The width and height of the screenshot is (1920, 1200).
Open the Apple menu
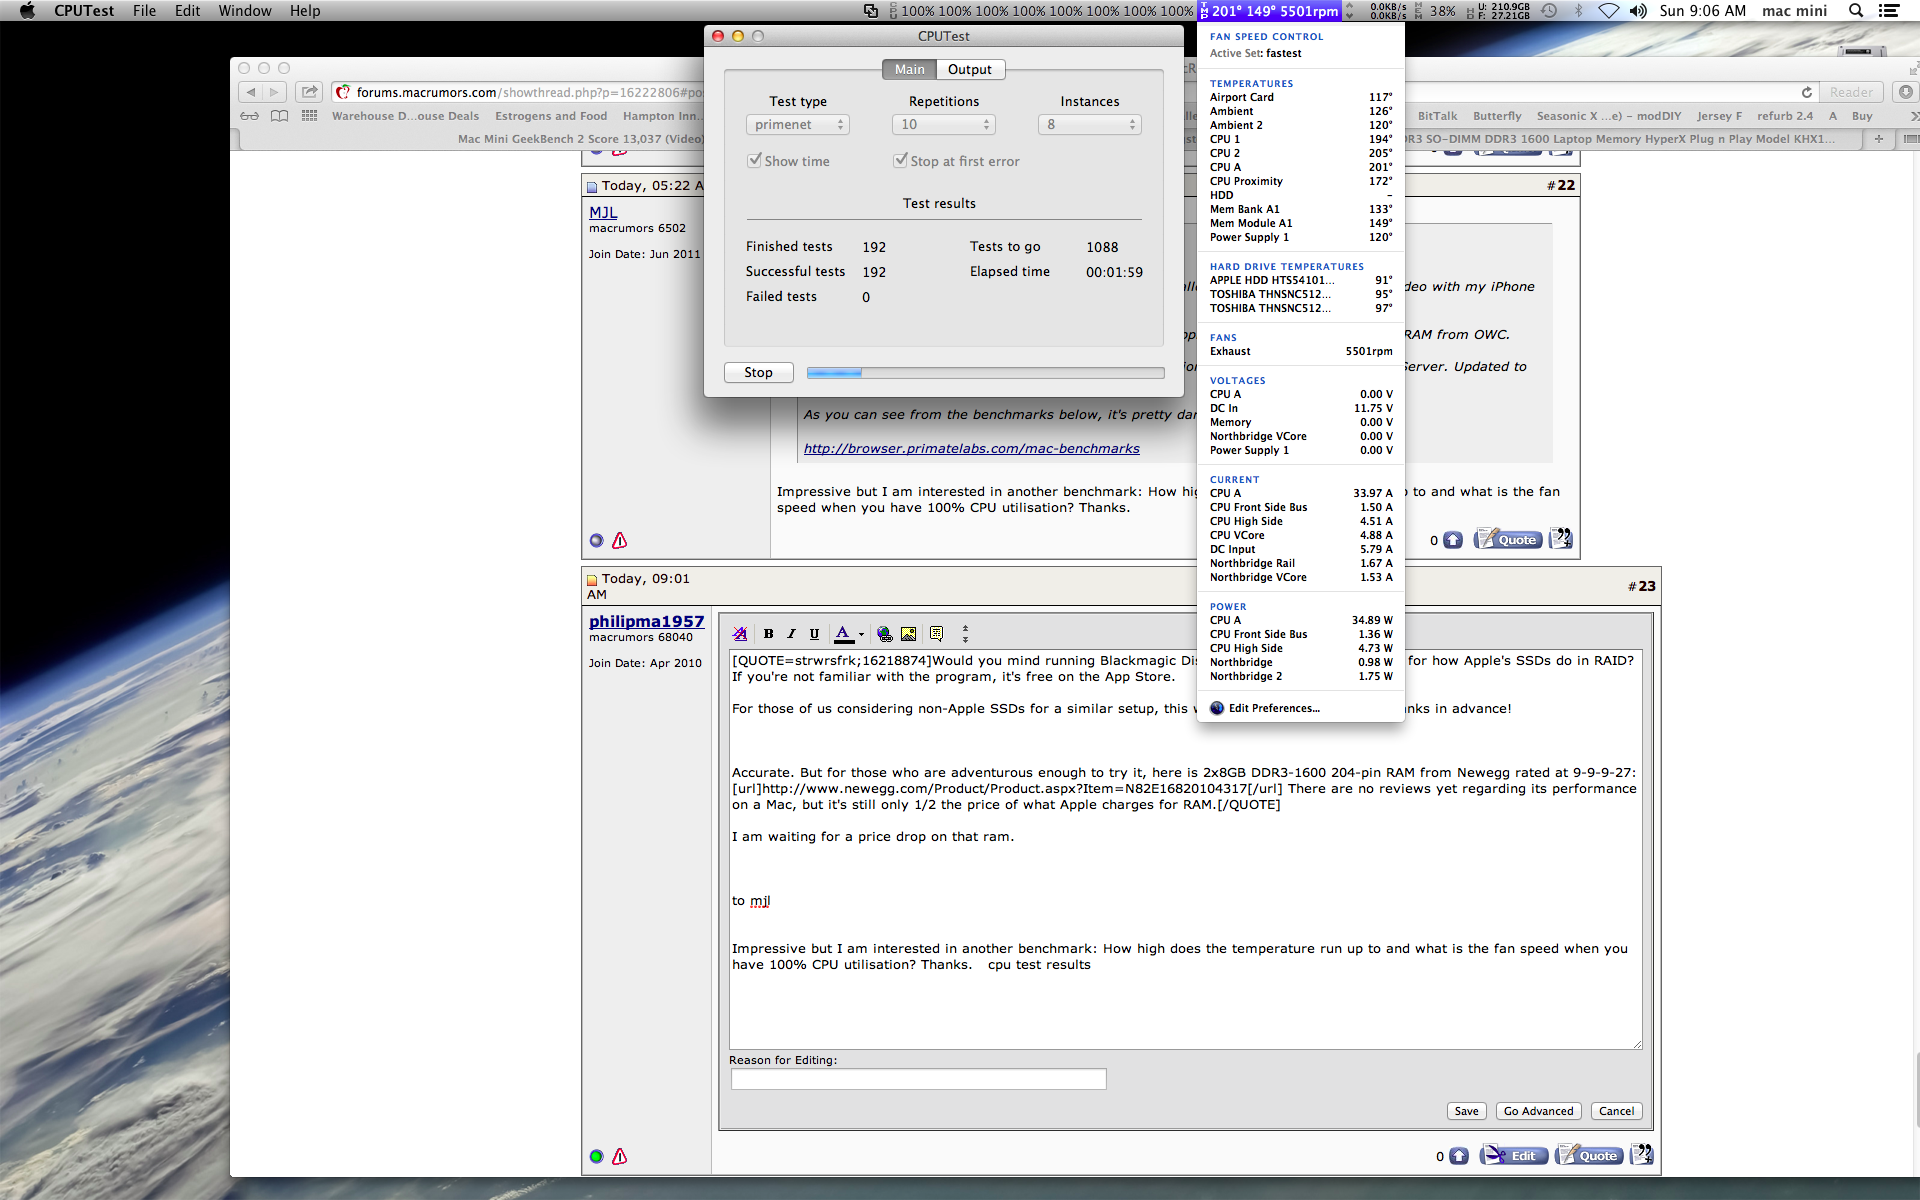tap(27, 11)
